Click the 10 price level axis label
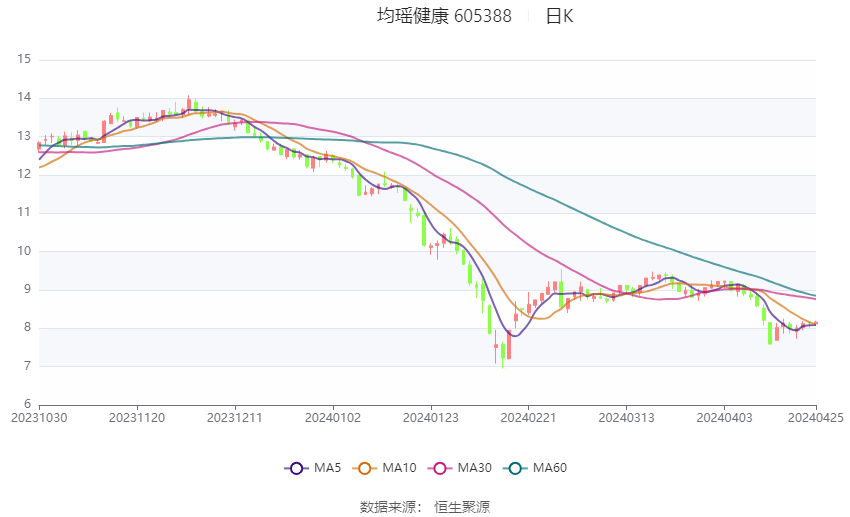Viewport: 850px width, 517px height. tap(24, 251)
